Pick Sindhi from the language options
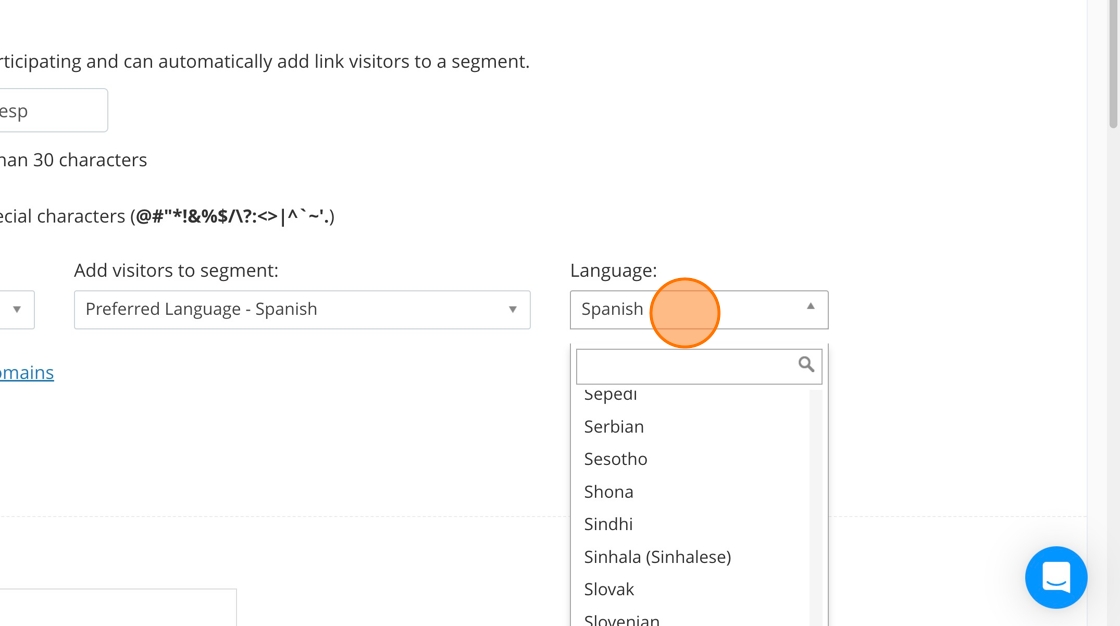The width and height of the screenshot is (1120, 626). (608, 524)
